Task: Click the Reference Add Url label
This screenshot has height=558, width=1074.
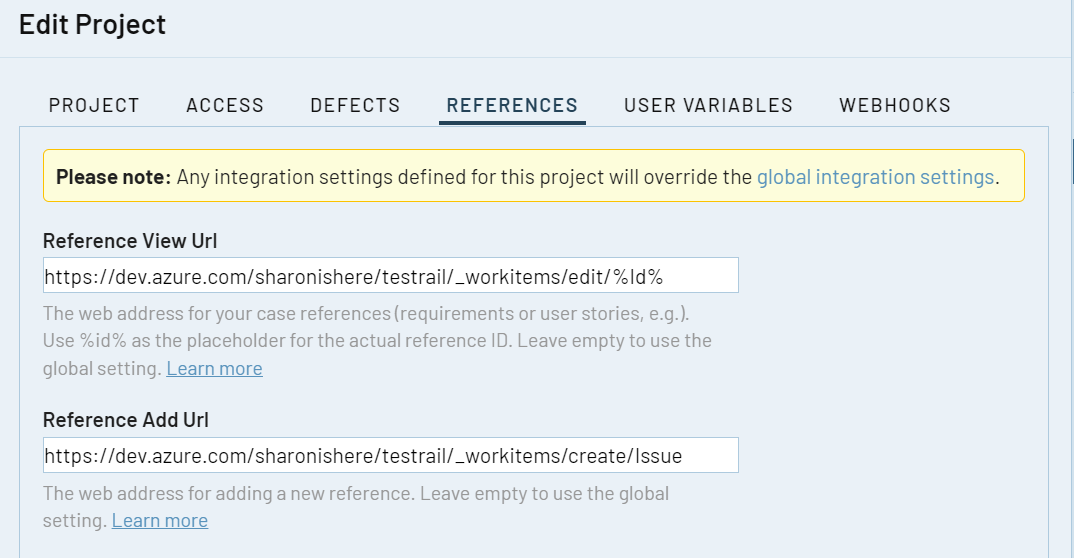Action: coord(126,420)
